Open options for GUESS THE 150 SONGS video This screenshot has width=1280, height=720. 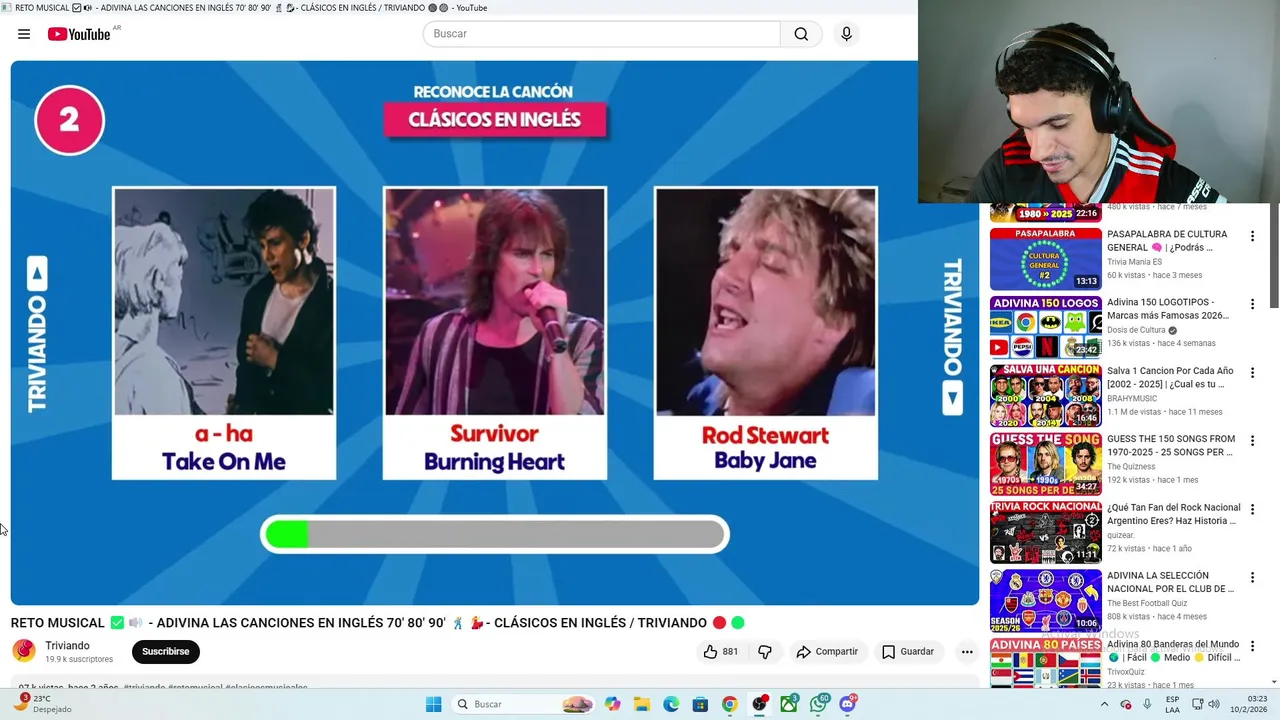(x=1252, y=441)
